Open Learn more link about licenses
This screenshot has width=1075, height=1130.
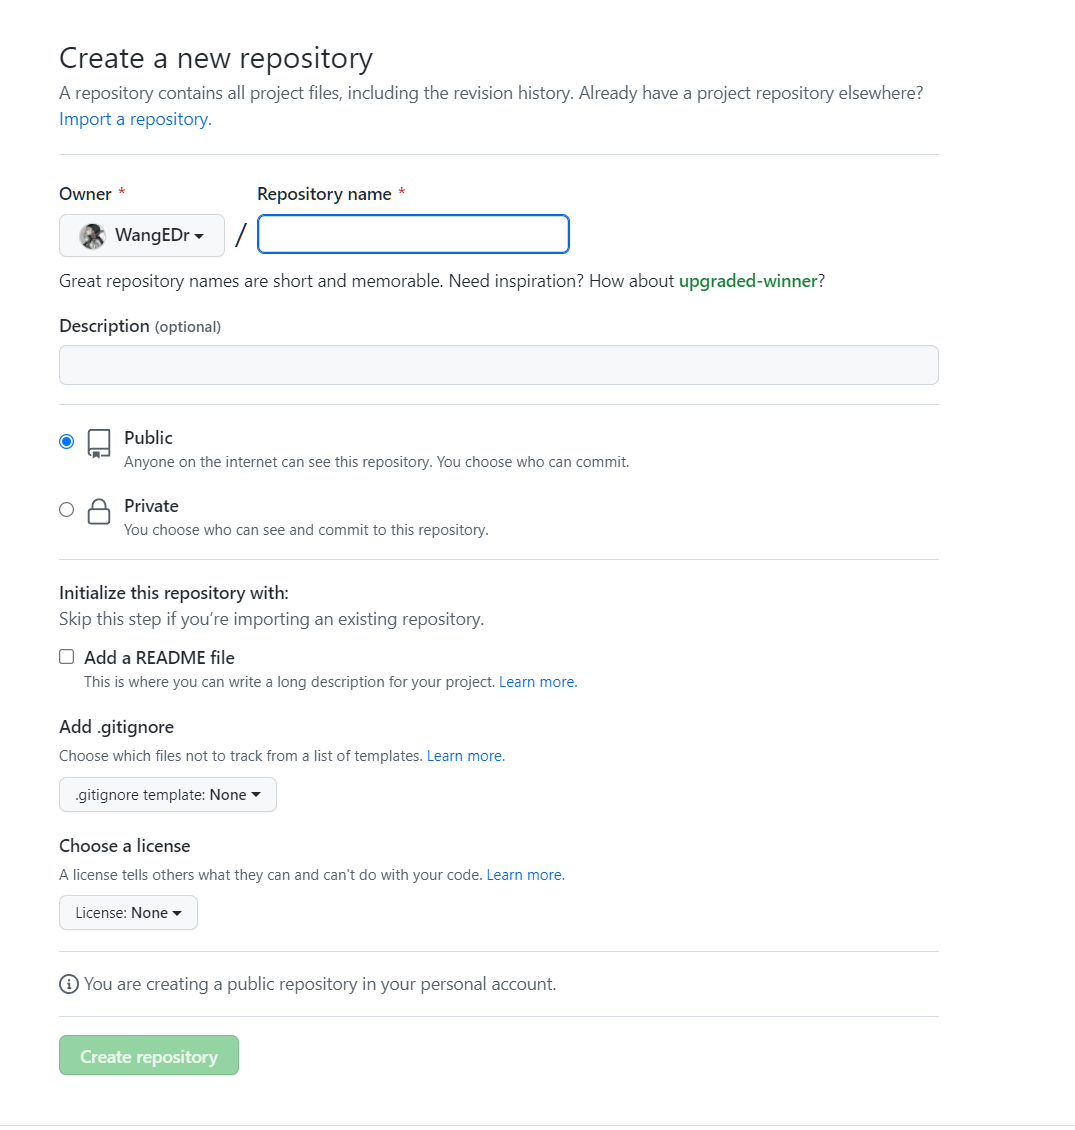click(525, 875)
